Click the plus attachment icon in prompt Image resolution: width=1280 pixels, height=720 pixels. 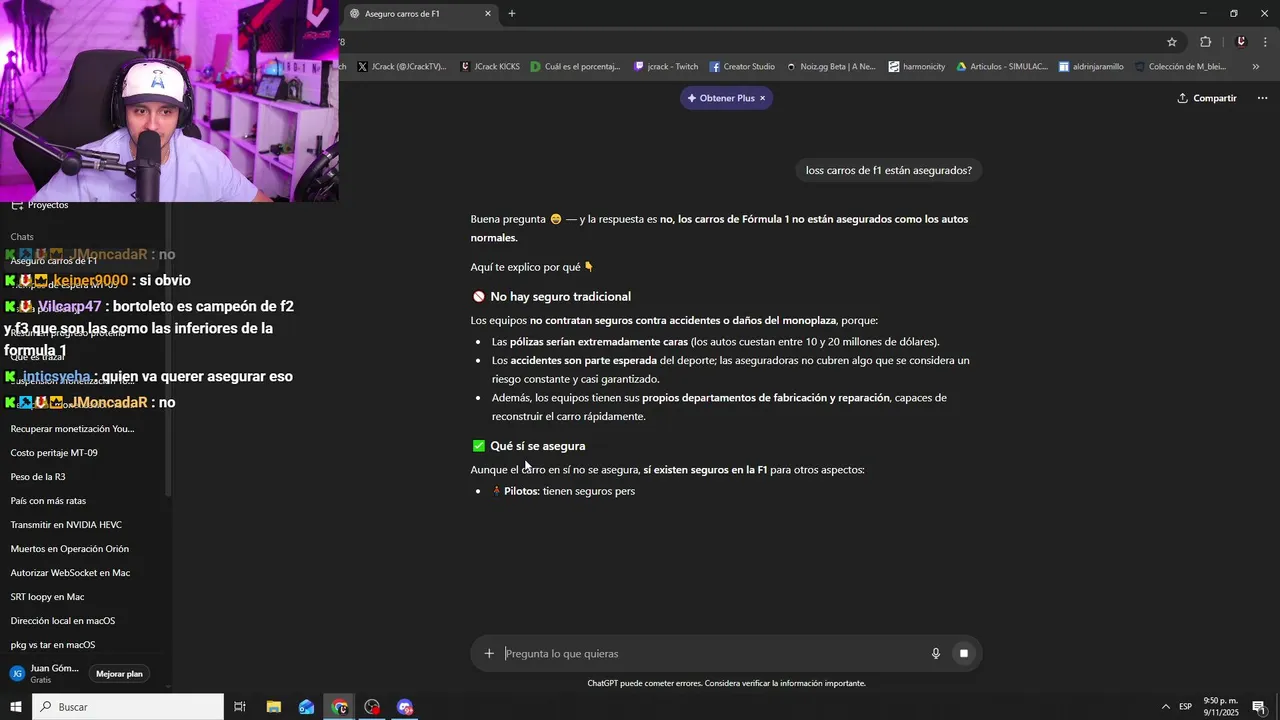[x=489, y=654]
